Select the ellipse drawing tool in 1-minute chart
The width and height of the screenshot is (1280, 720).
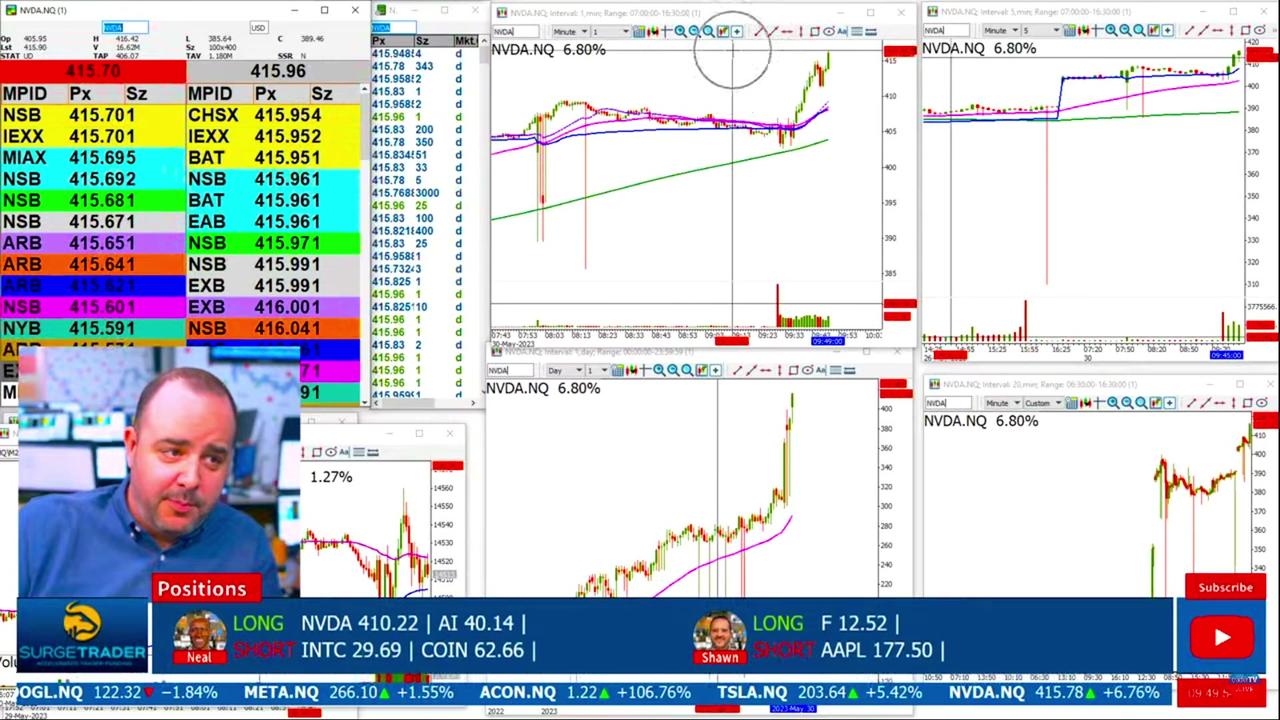point(828,32)
